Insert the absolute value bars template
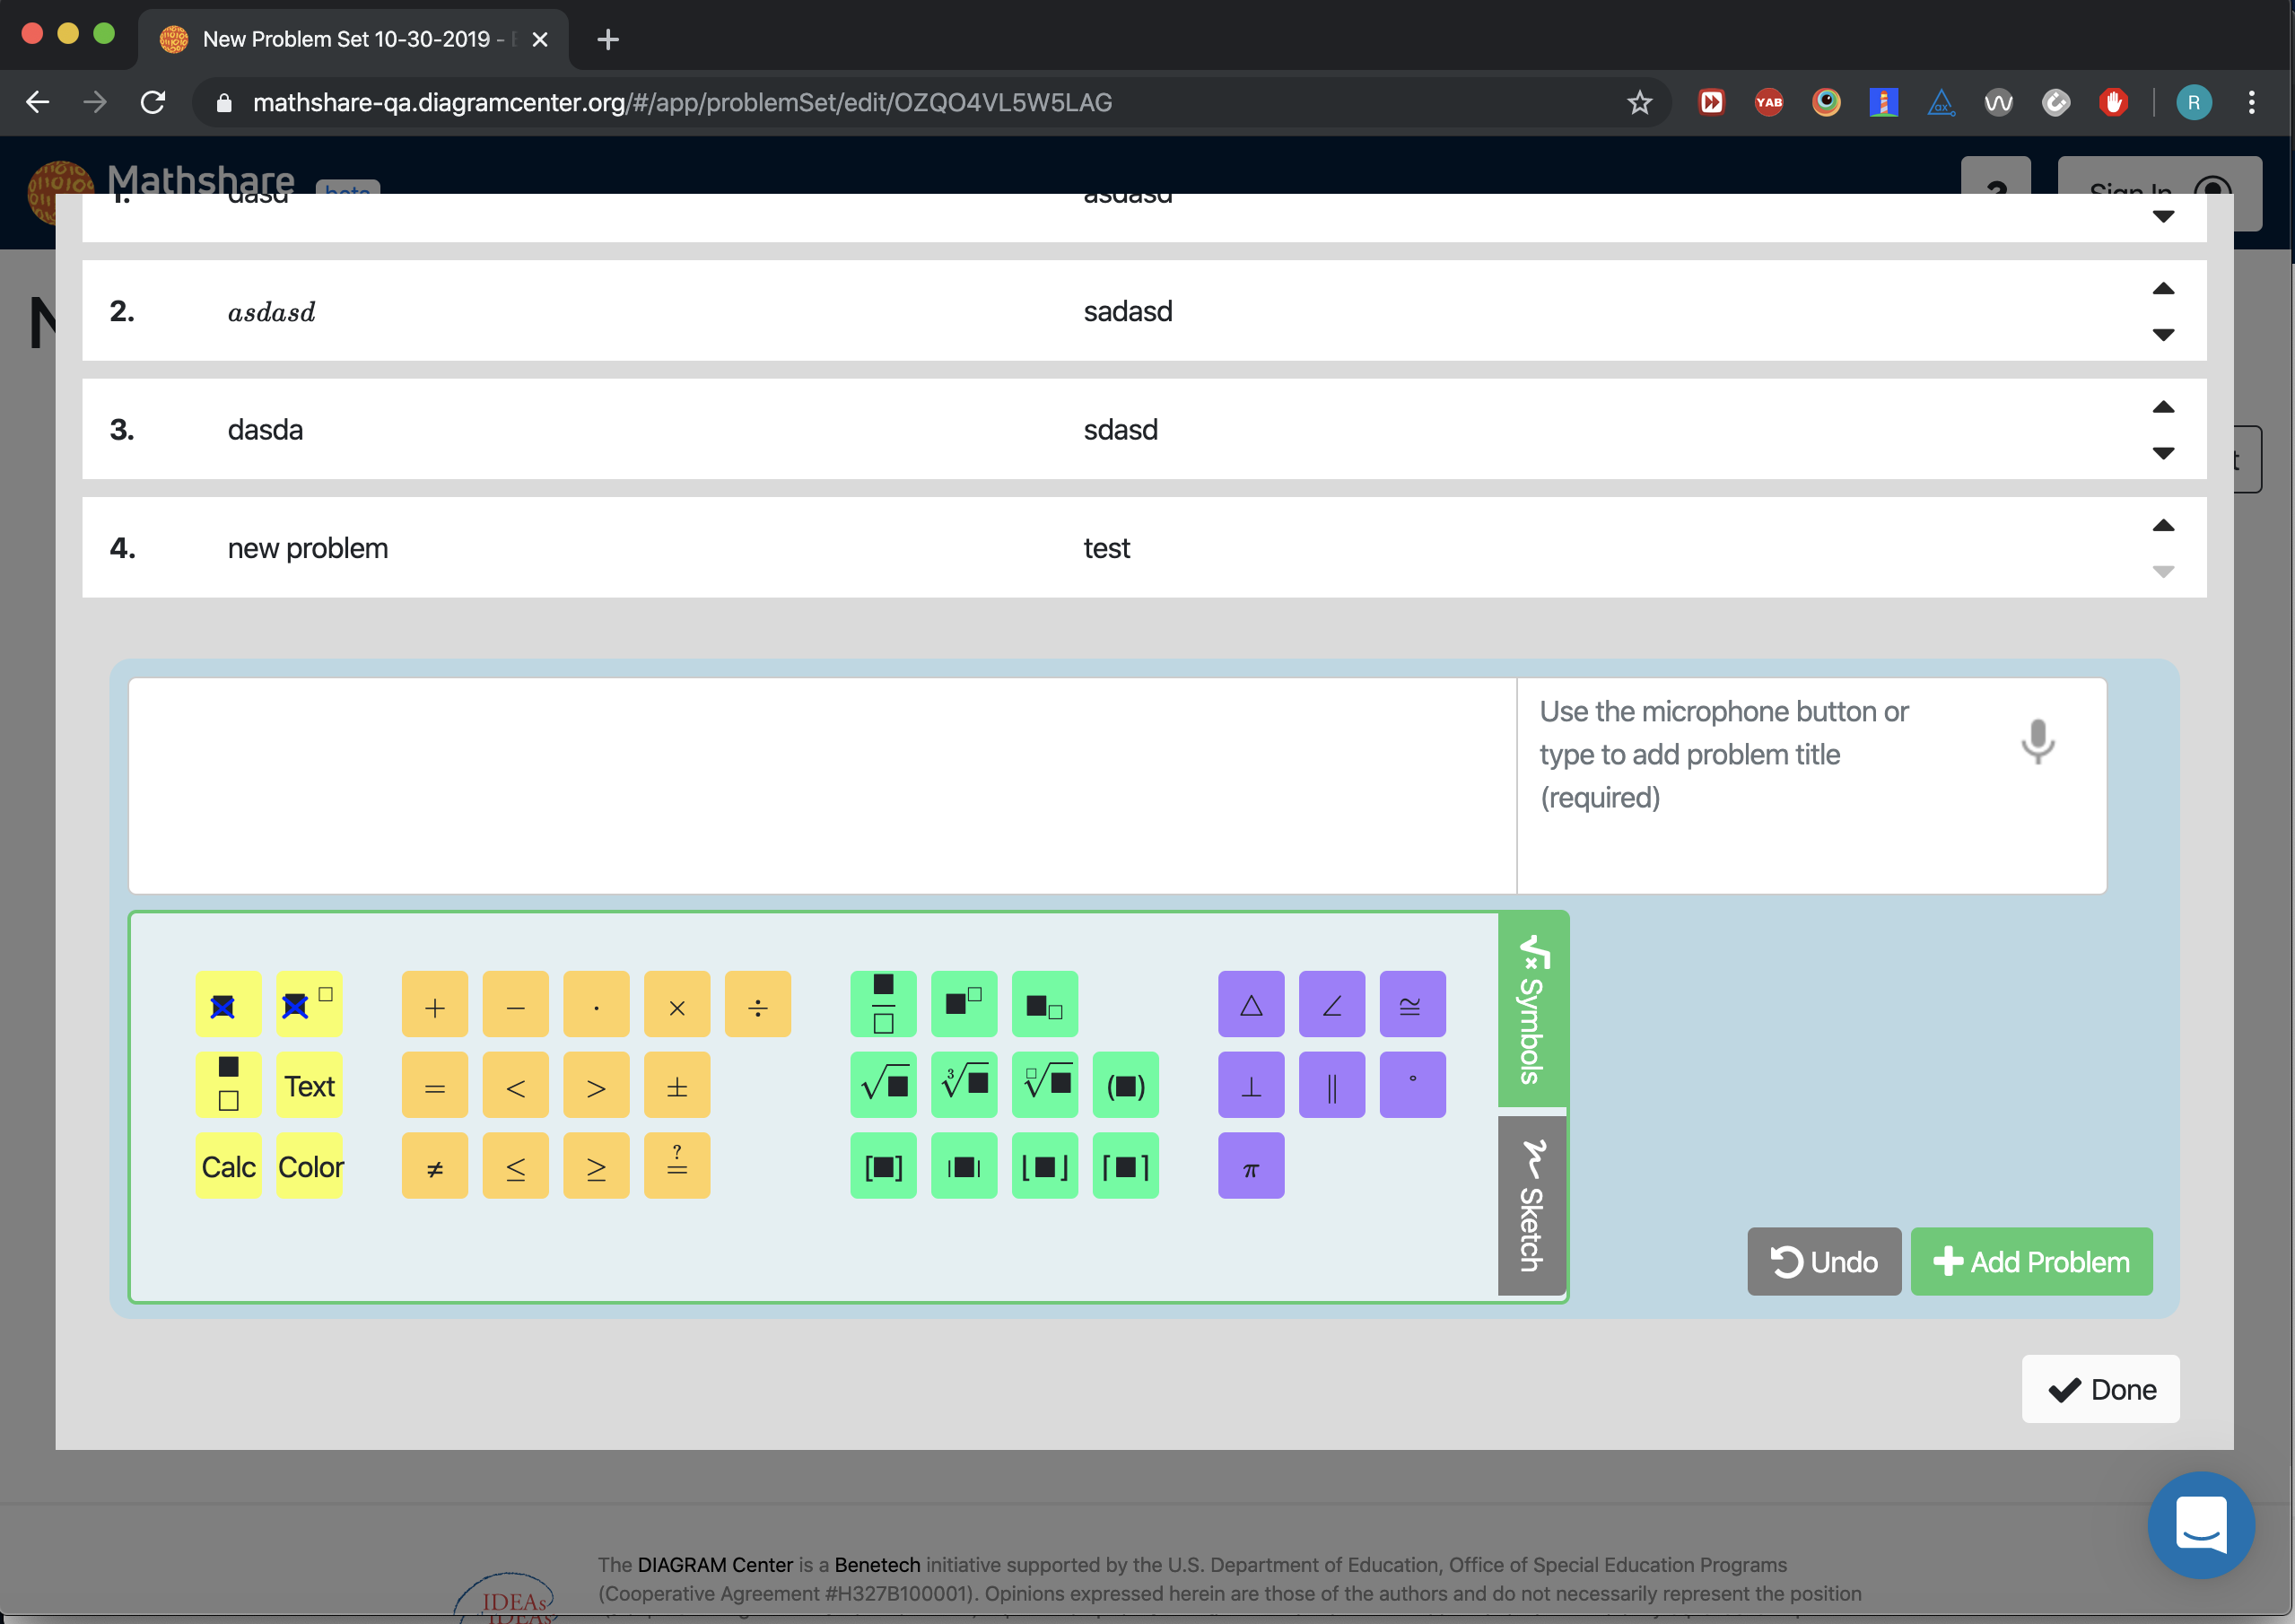 [964, 1166]
